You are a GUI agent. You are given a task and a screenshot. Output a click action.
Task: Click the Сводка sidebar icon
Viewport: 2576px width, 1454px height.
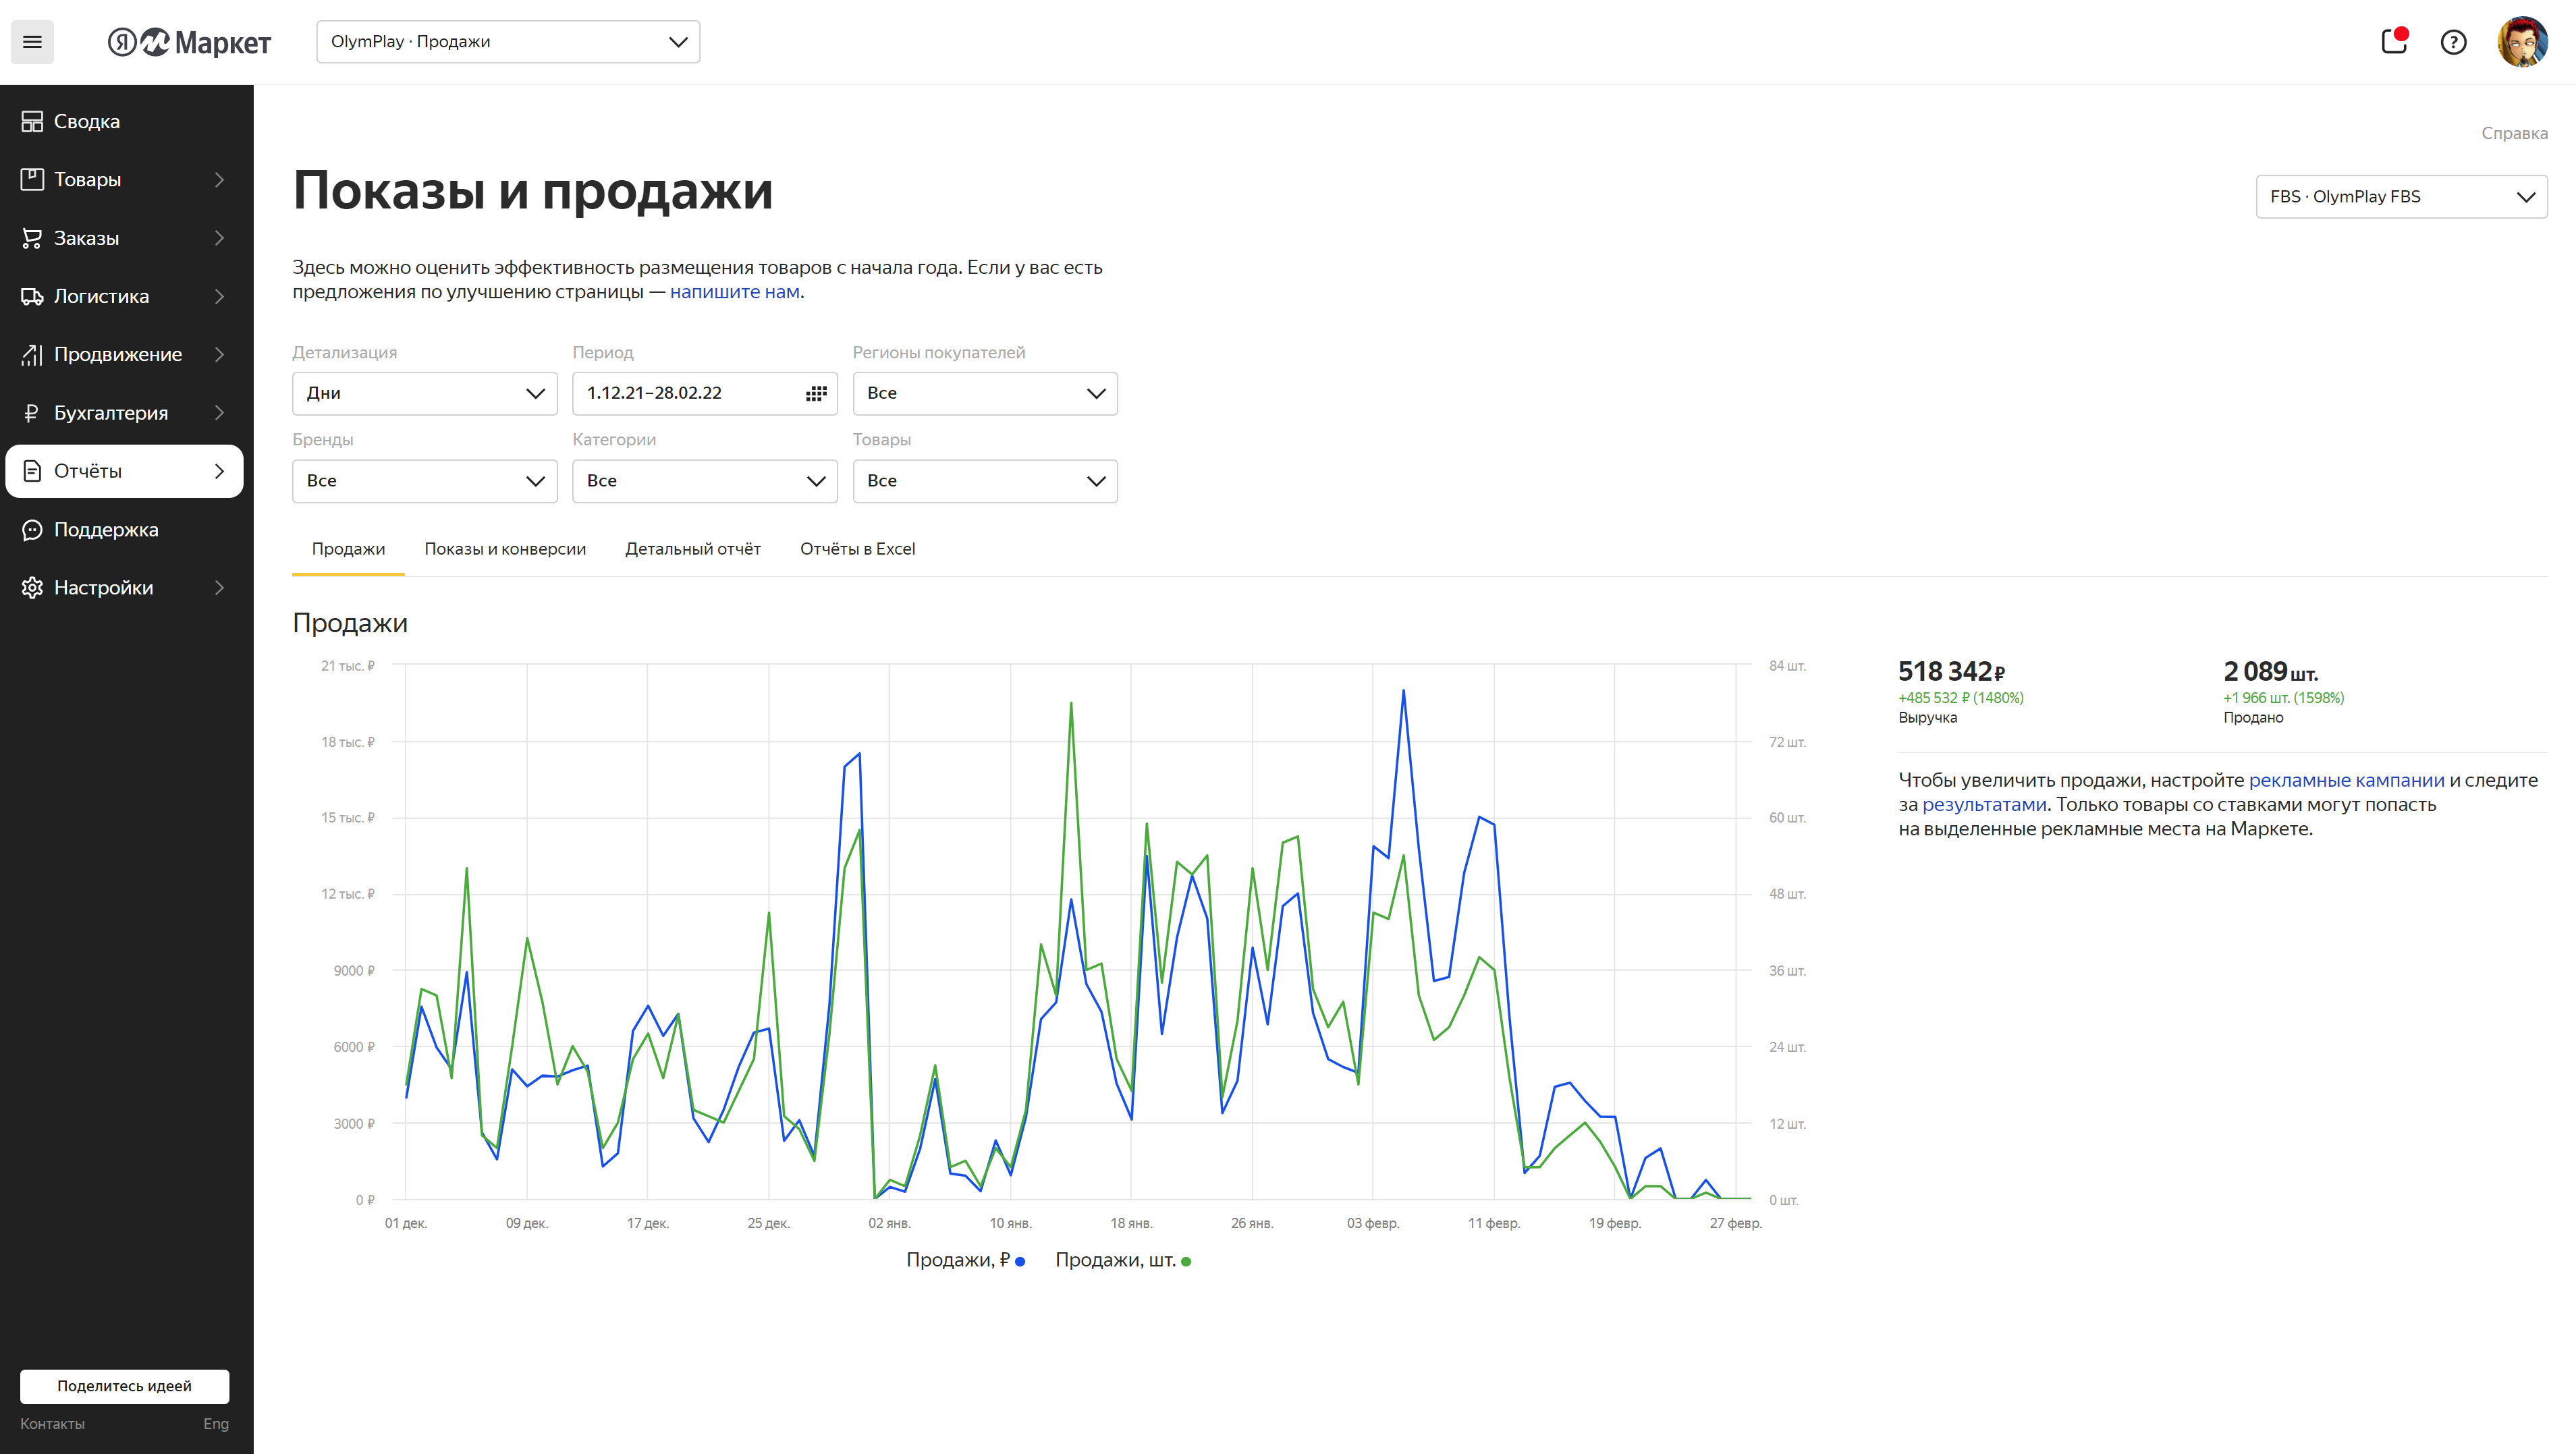click(x=32, y=122)
